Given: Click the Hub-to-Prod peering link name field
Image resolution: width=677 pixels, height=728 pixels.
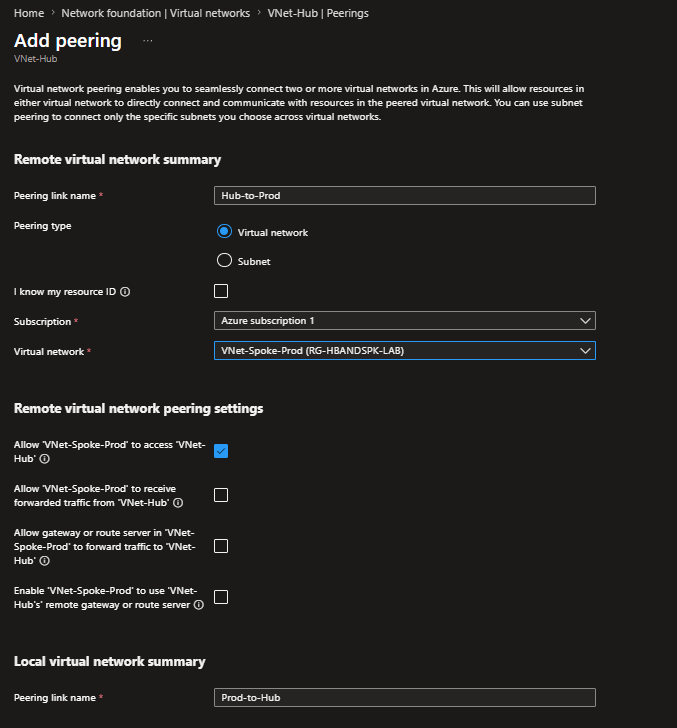Looking at the screenshot, I should [x=405, y=195].
